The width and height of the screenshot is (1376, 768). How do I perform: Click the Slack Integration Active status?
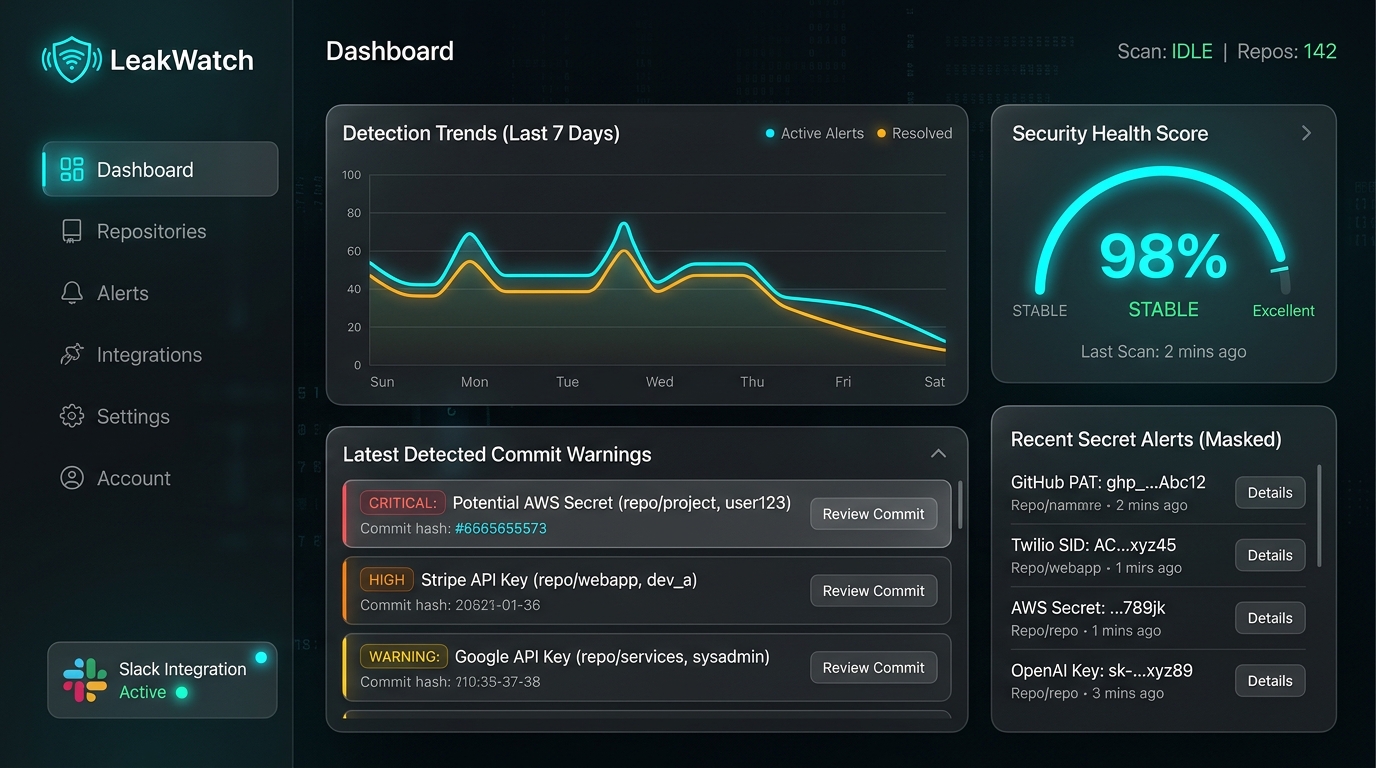point(153,692)
